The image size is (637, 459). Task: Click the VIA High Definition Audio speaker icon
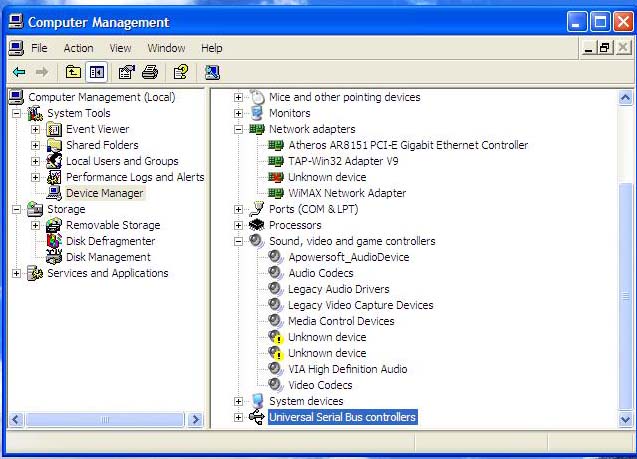(276, 369)
